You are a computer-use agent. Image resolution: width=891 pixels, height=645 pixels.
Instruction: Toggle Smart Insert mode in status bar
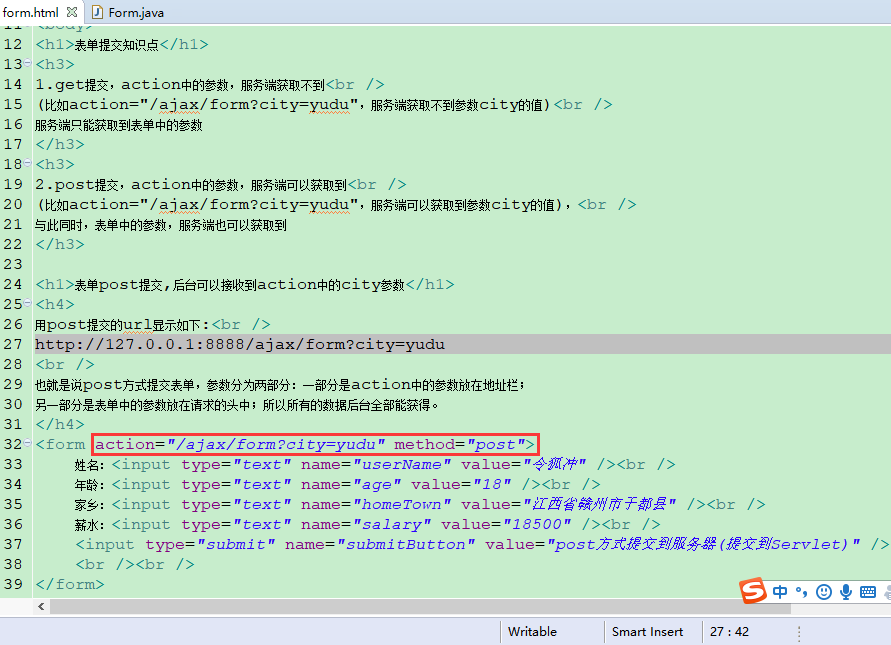(647, 631)
